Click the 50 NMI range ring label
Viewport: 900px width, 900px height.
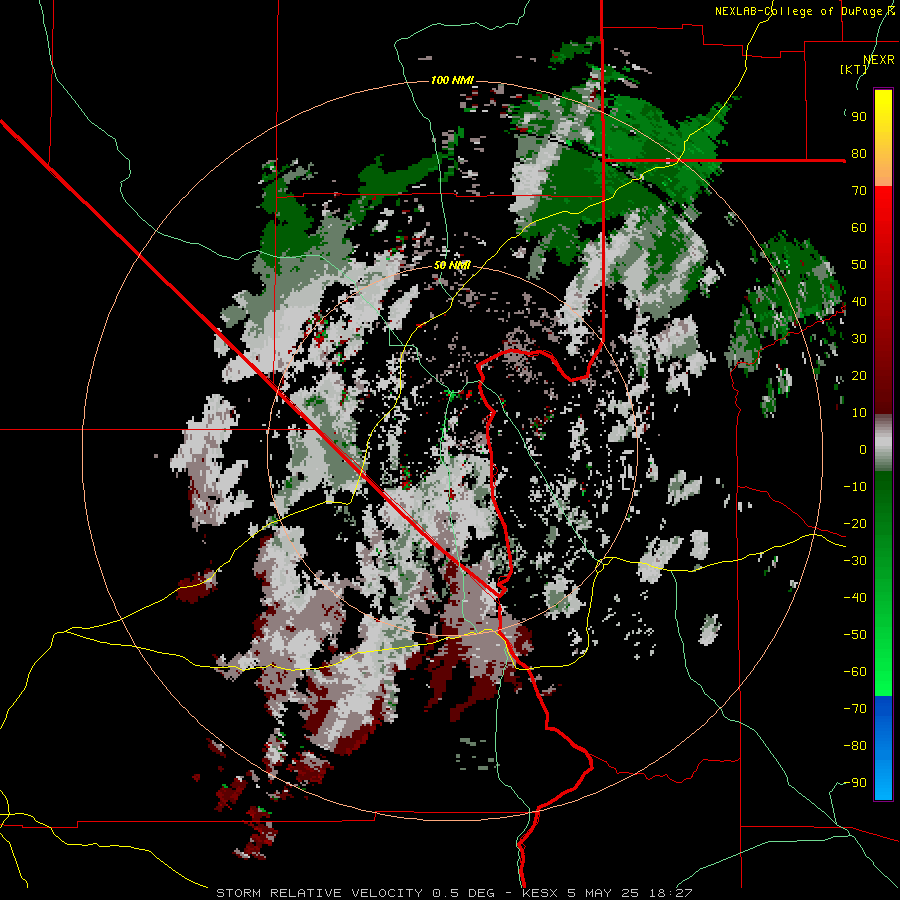pyautogui.click(x=452, y=265)
